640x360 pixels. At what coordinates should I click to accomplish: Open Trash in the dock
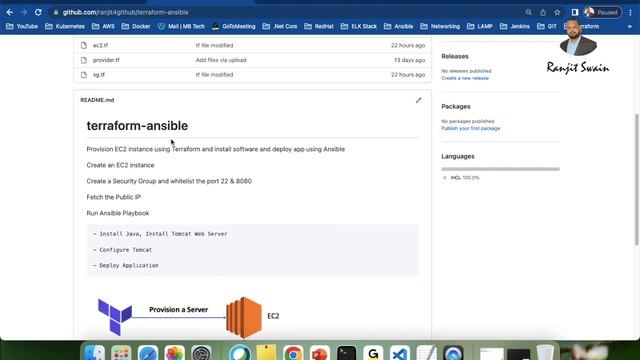[x=545, y=353]
